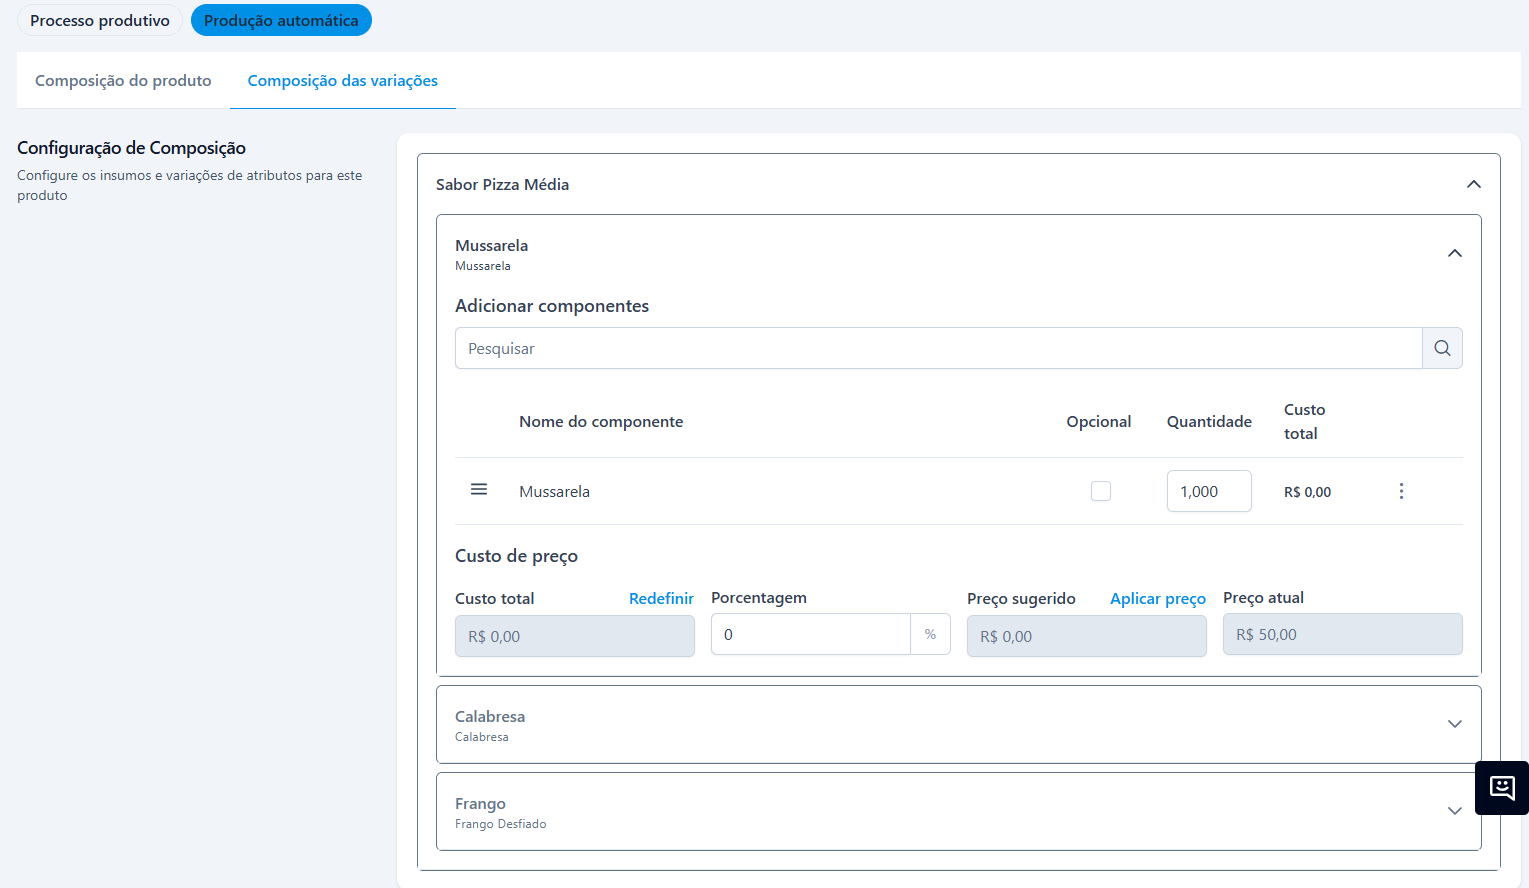
Task: Select the Produção automática pill
Action: pos(281,21)
